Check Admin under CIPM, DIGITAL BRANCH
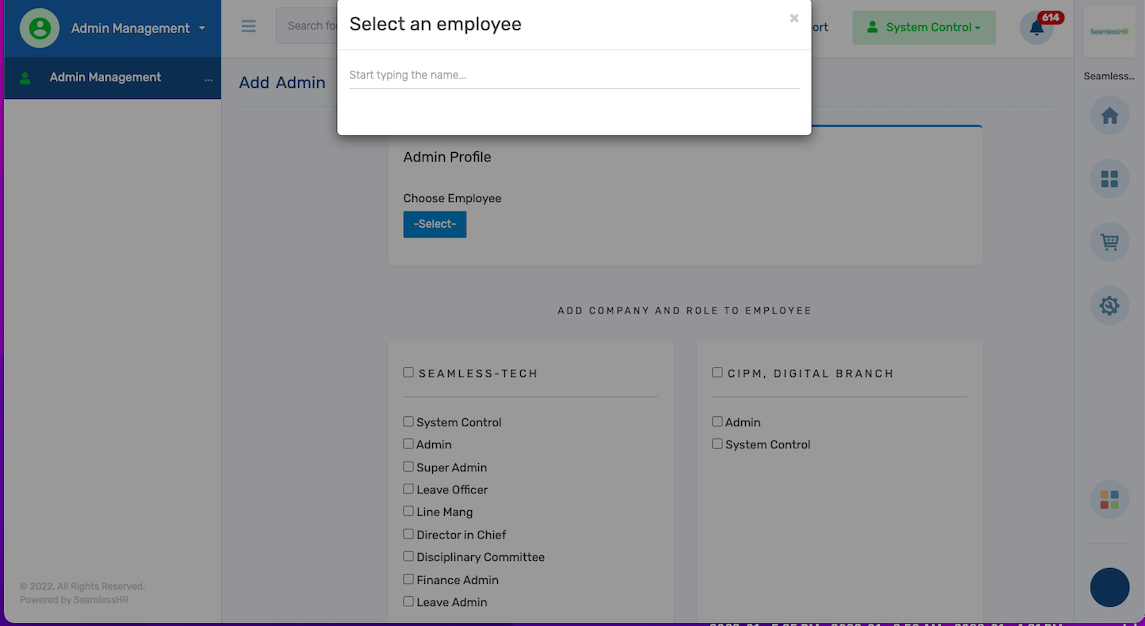Viewport: 1145px width, 626px height. tap(717, 421)
